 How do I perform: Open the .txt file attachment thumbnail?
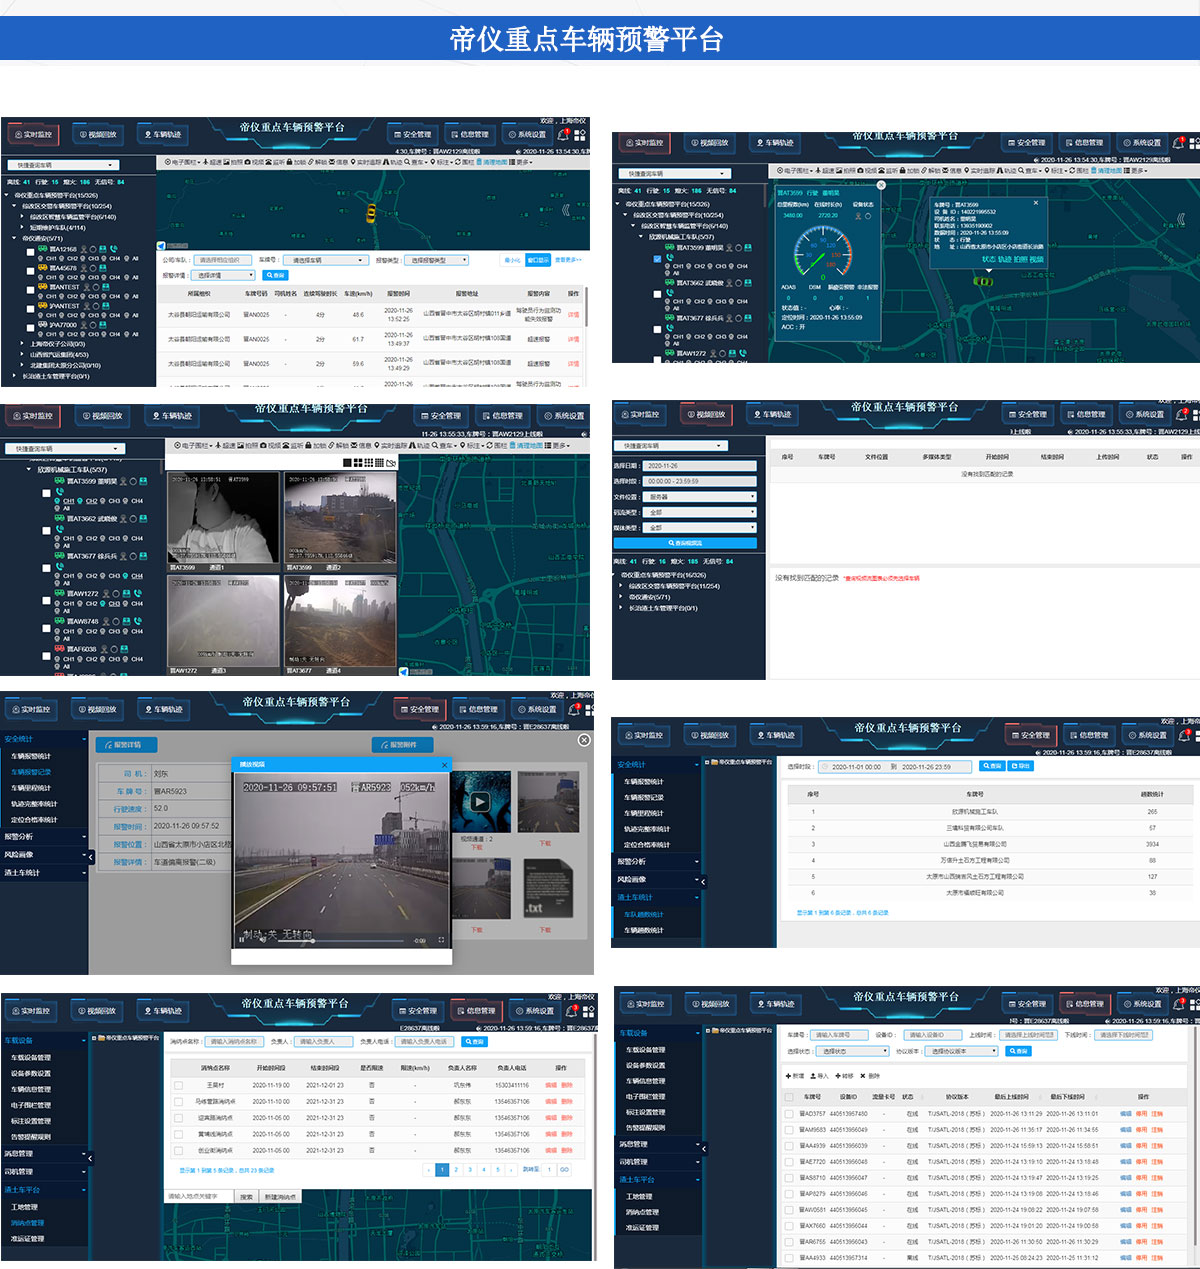click(x=548, y=888)
